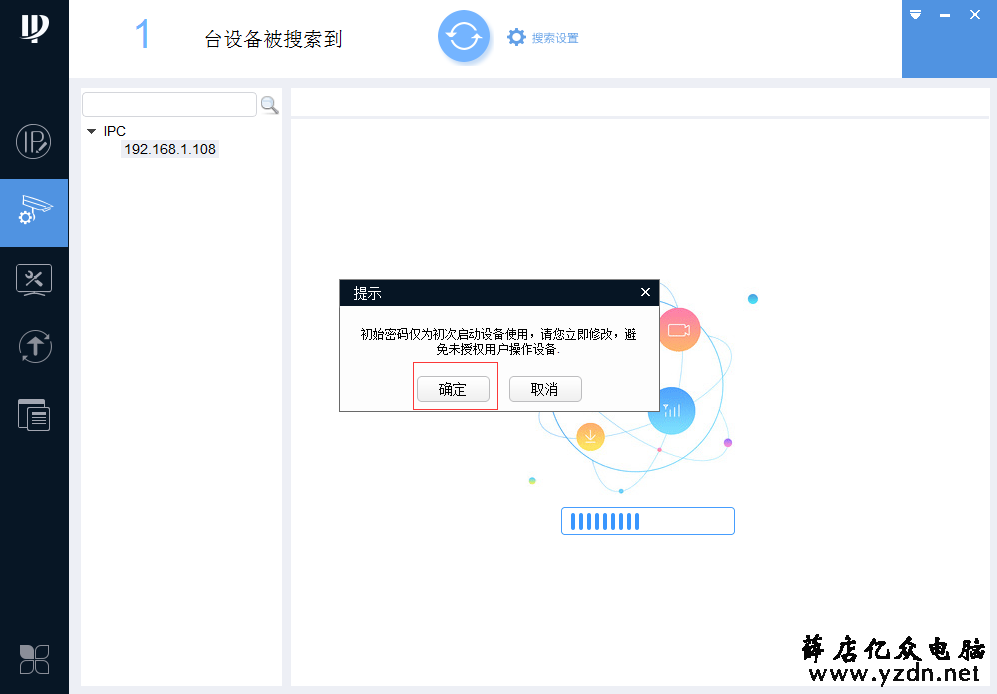
Task: Select the modify IP sidebar icon
Action: [34, 141]
